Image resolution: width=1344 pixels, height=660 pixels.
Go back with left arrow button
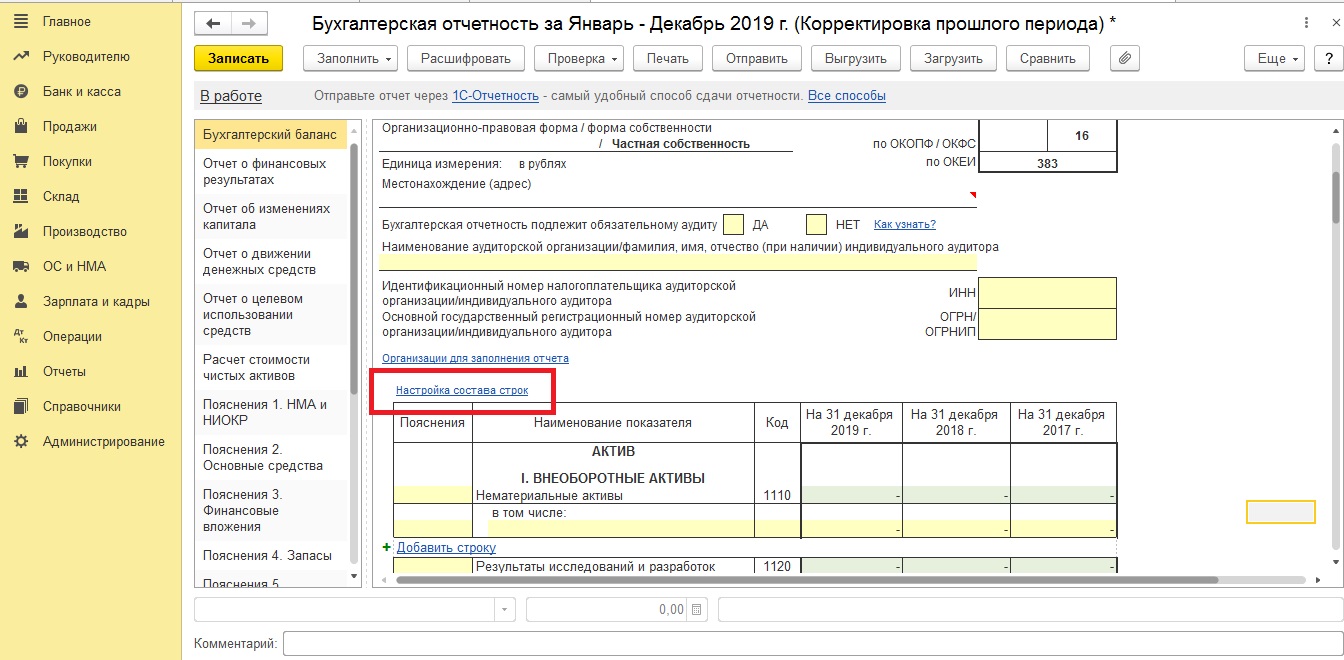tap(213, 23)
